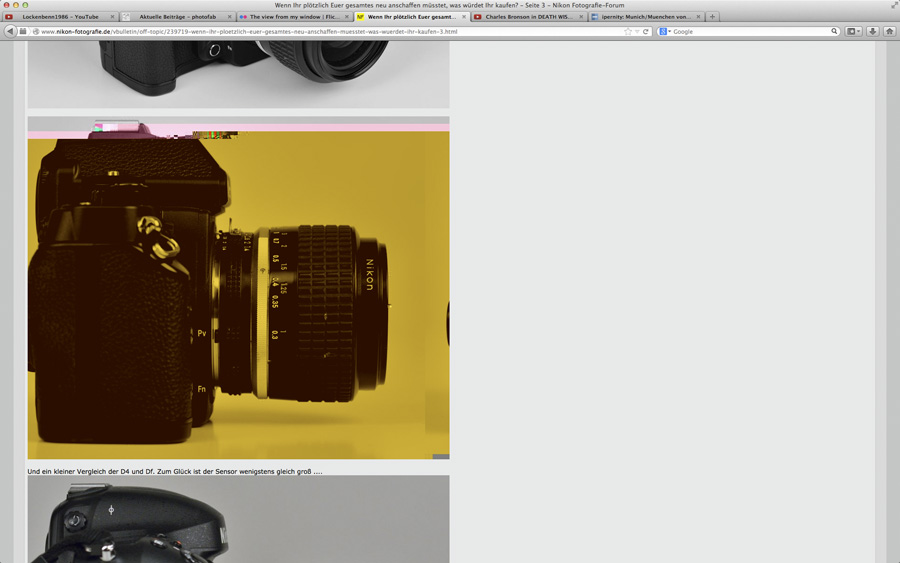Close the ipernity Munich tab

(698, 17)
